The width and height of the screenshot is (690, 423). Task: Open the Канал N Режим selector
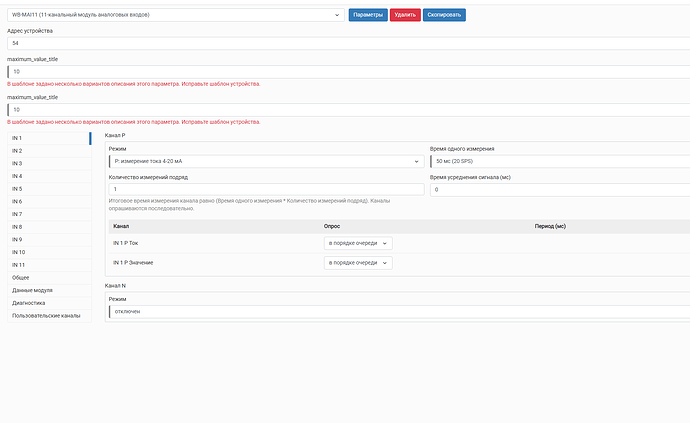coord(399,312)
